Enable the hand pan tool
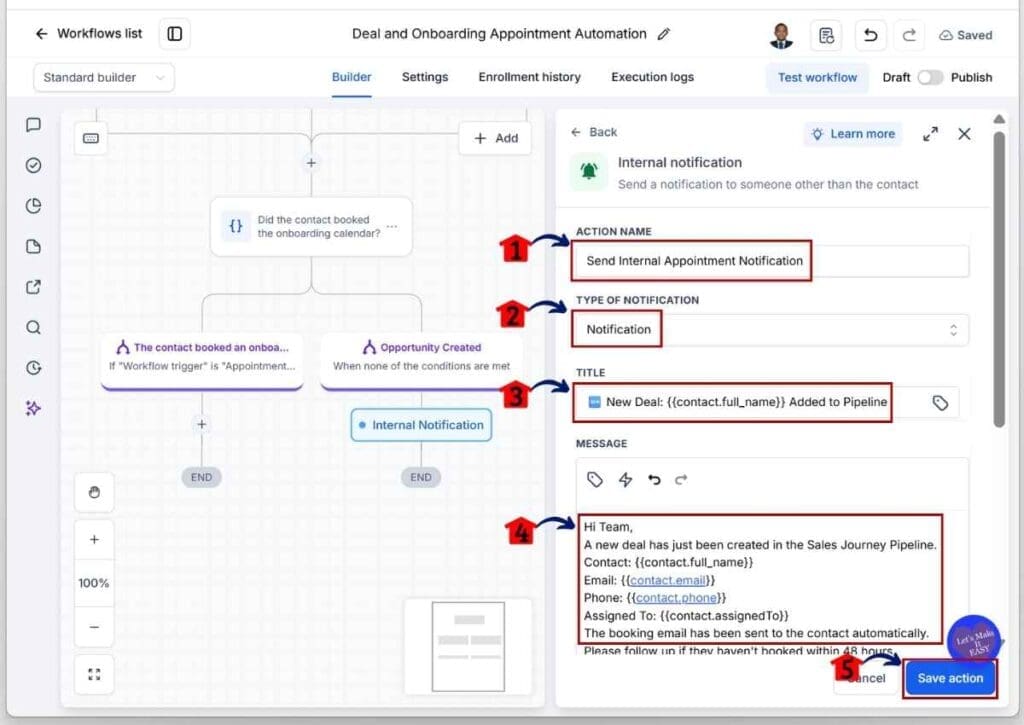 94,492
